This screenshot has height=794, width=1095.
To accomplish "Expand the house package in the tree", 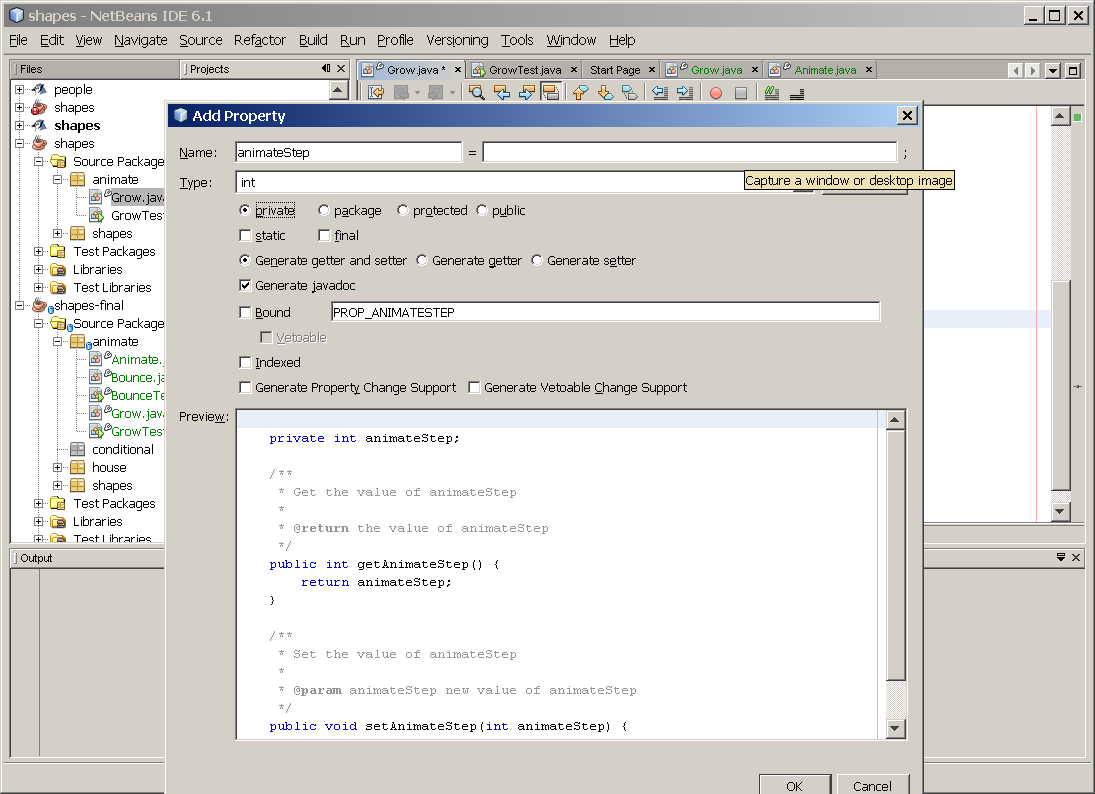I will pyautogui.click(x=58, y=468).
